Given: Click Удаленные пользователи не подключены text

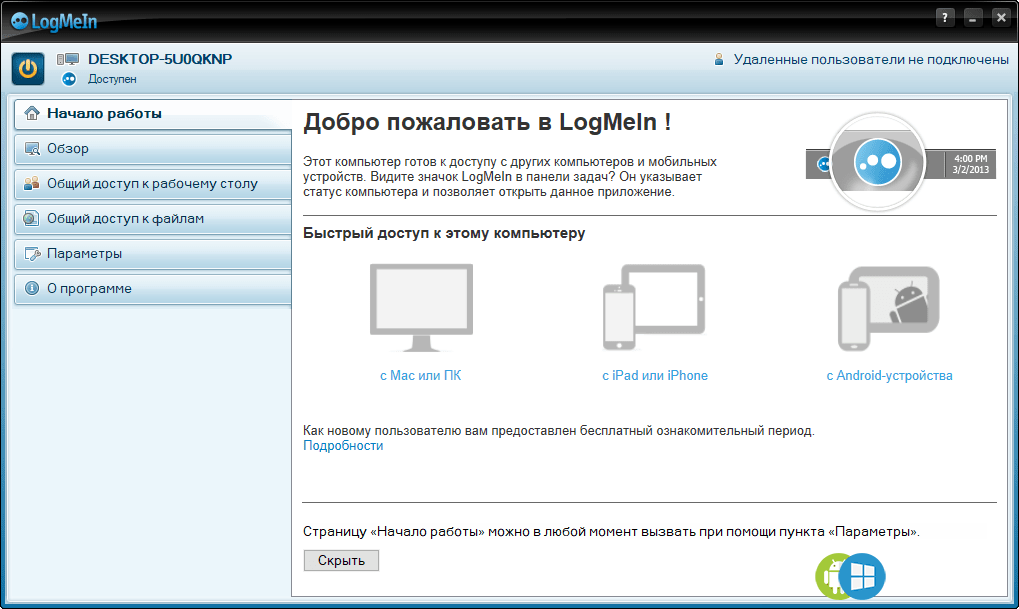Looking at the screenshot, I should [871, 60].
